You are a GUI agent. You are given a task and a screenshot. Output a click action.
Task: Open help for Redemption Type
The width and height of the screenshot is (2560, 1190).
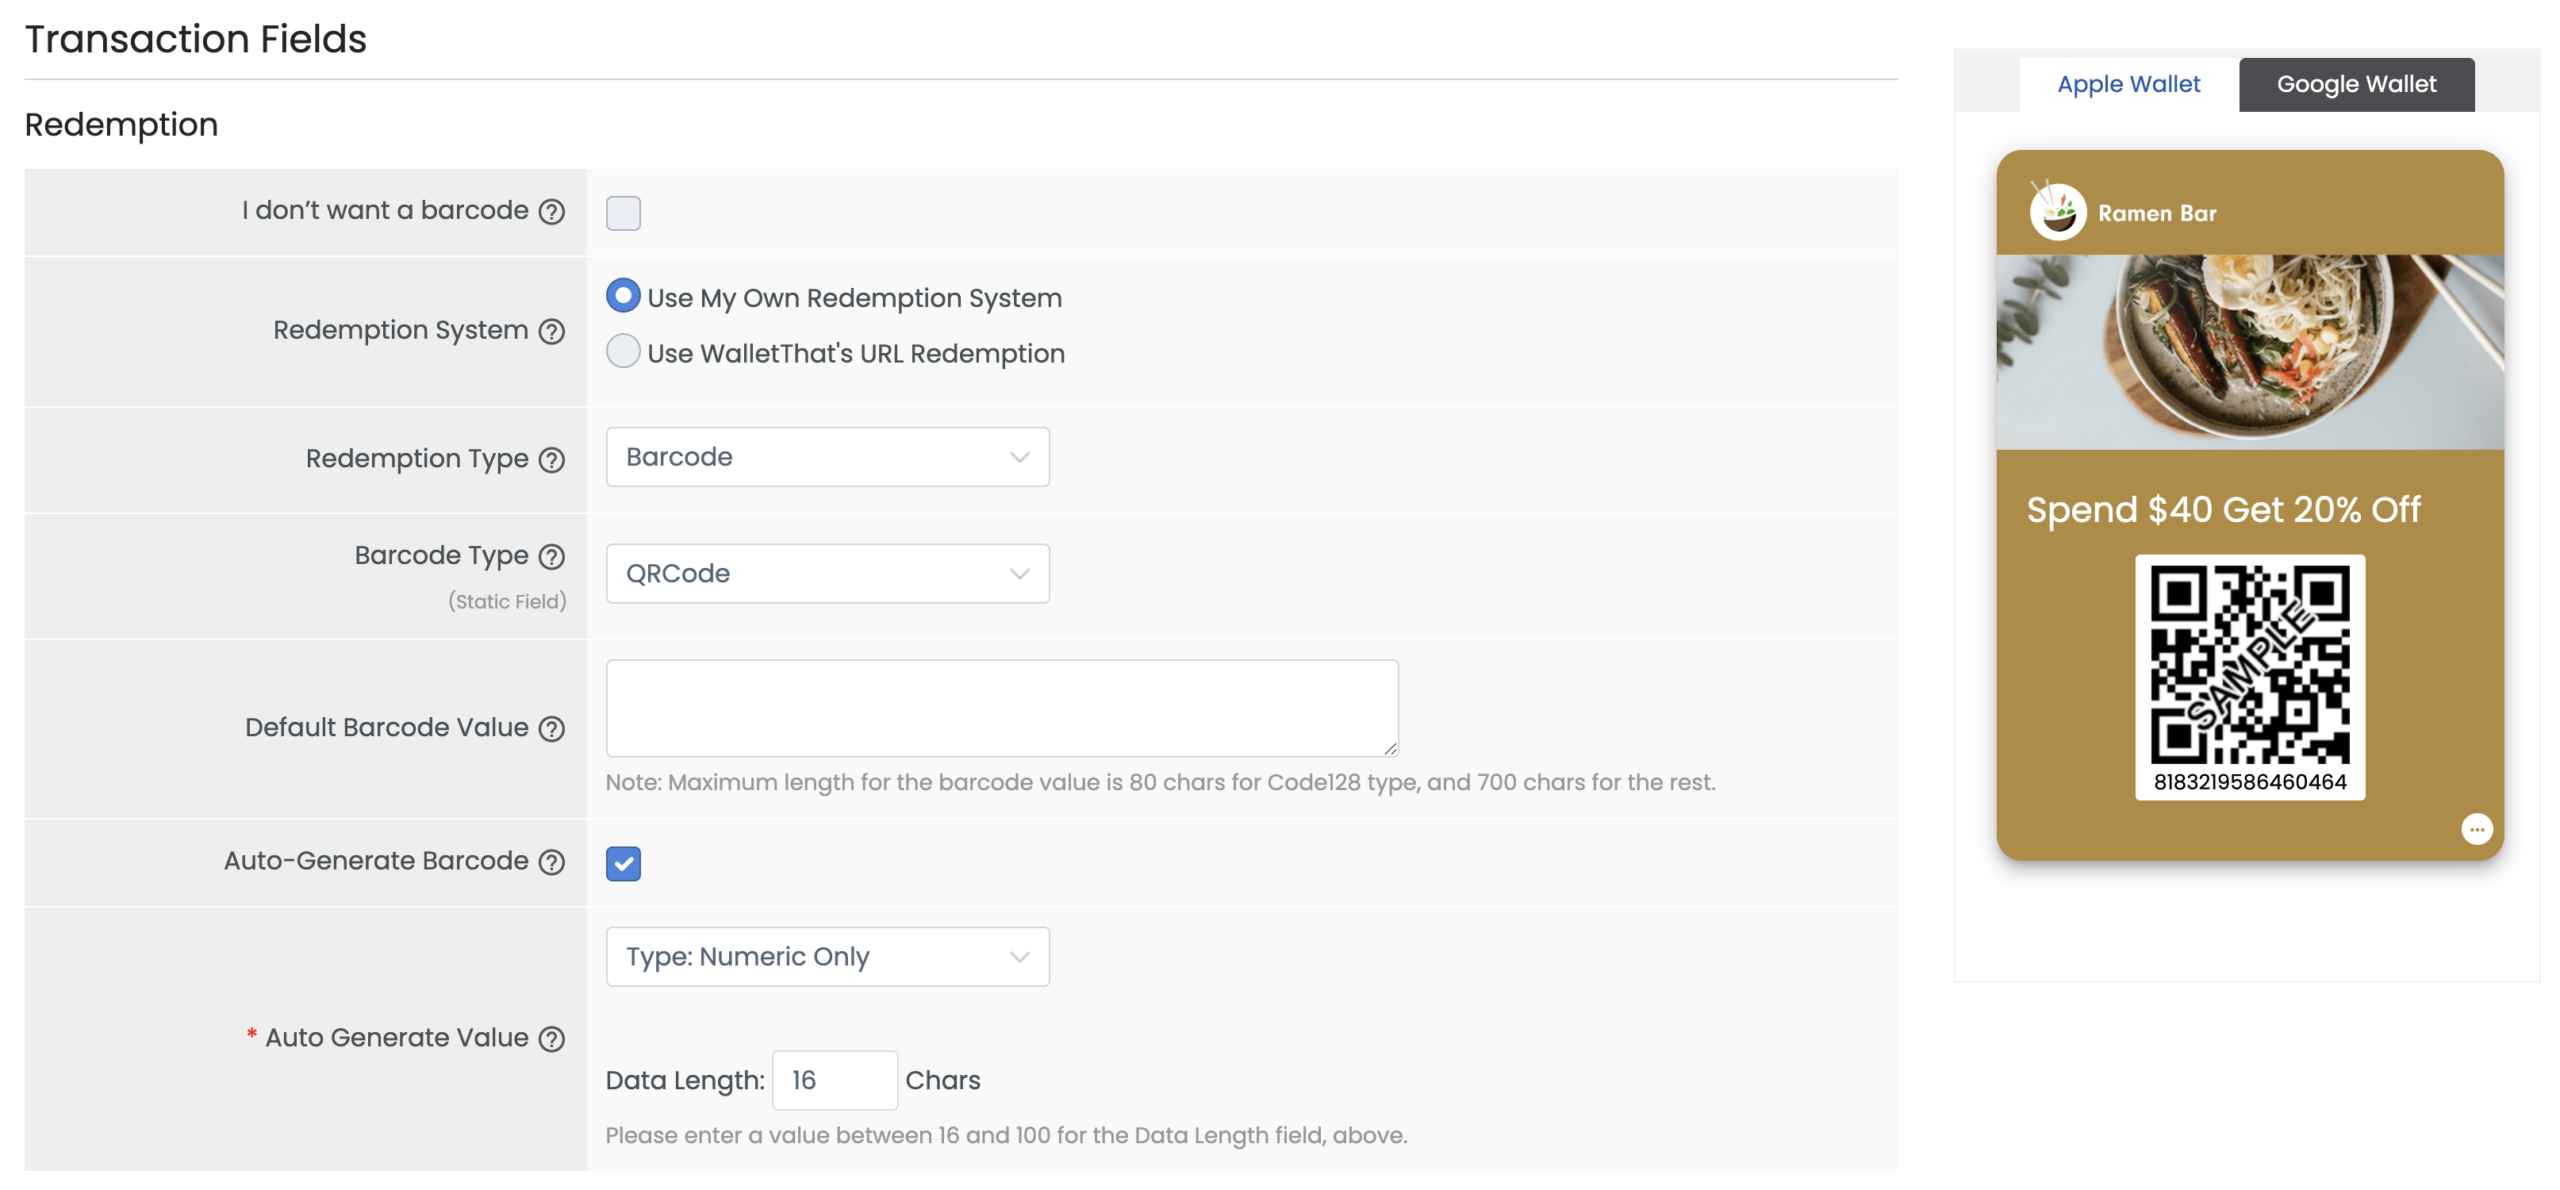point(550,460)
